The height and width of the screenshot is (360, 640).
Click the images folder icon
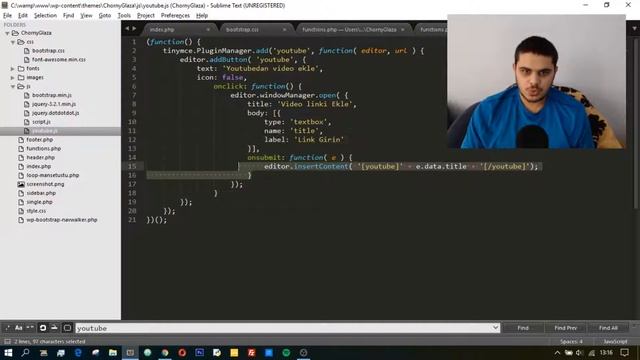click(21, 78)
